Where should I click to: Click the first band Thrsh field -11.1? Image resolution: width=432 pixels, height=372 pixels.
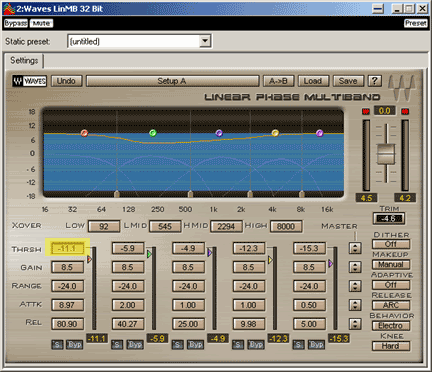pyautogui.click(x=67, y=248)
